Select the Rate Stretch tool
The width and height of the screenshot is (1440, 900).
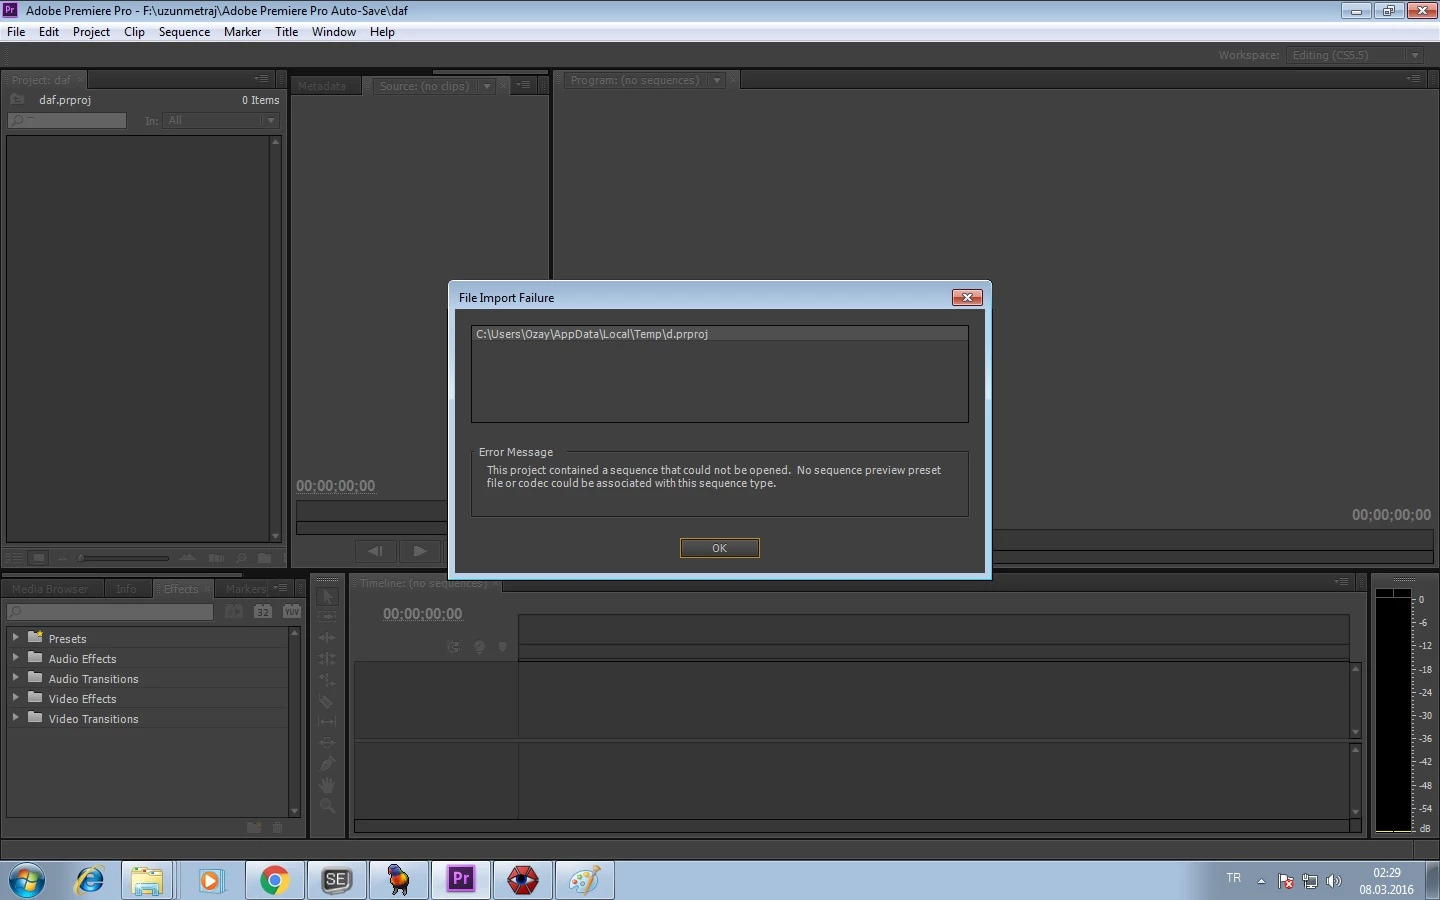pyautogui.click(x=327, y=680)
